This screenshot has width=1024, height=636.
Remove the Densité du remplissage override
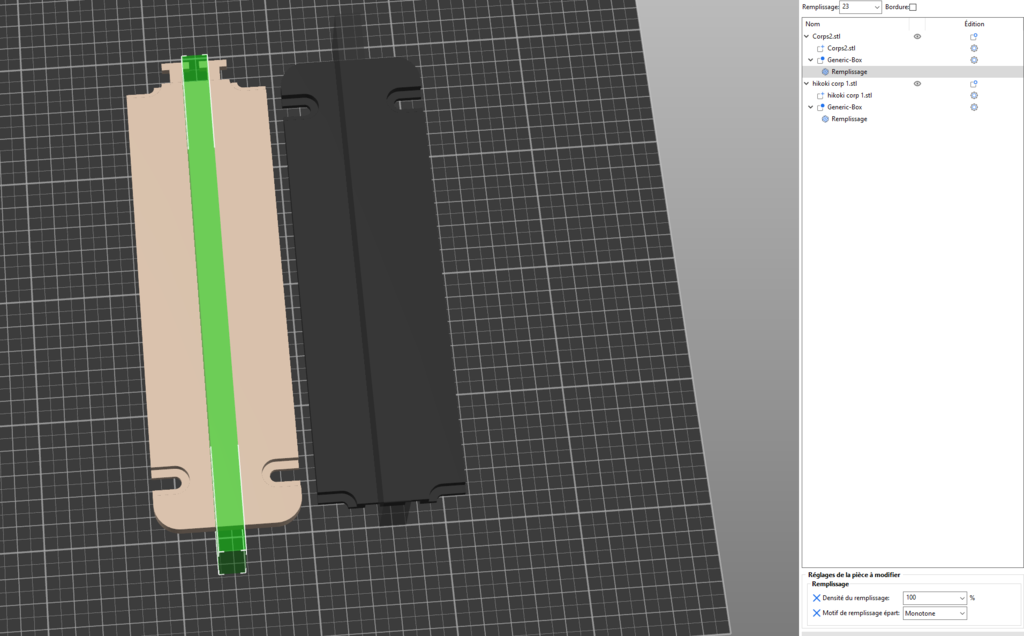coord(816,597)
